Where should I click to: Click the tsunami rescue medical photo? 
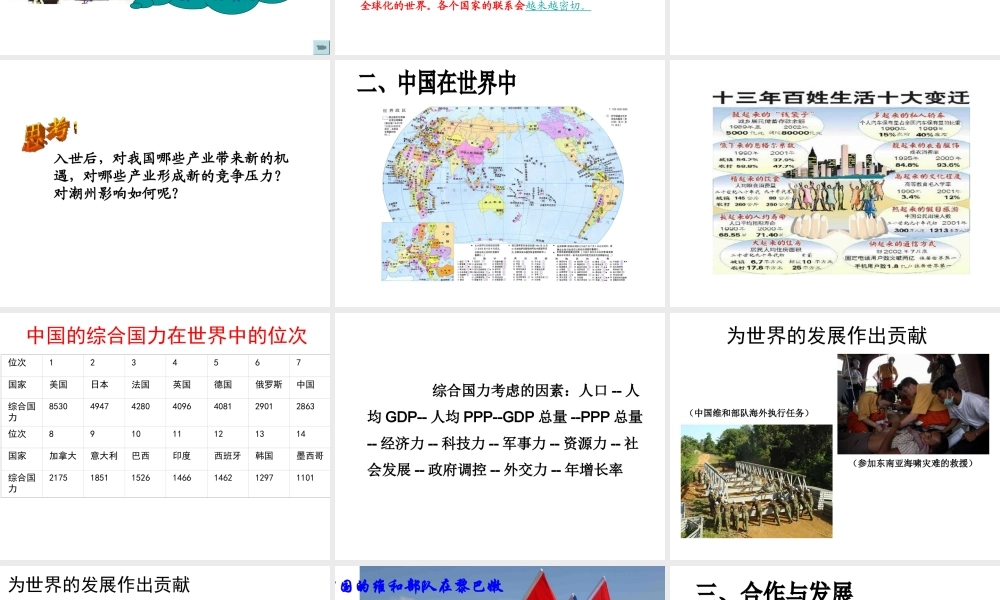coord(913,404)
